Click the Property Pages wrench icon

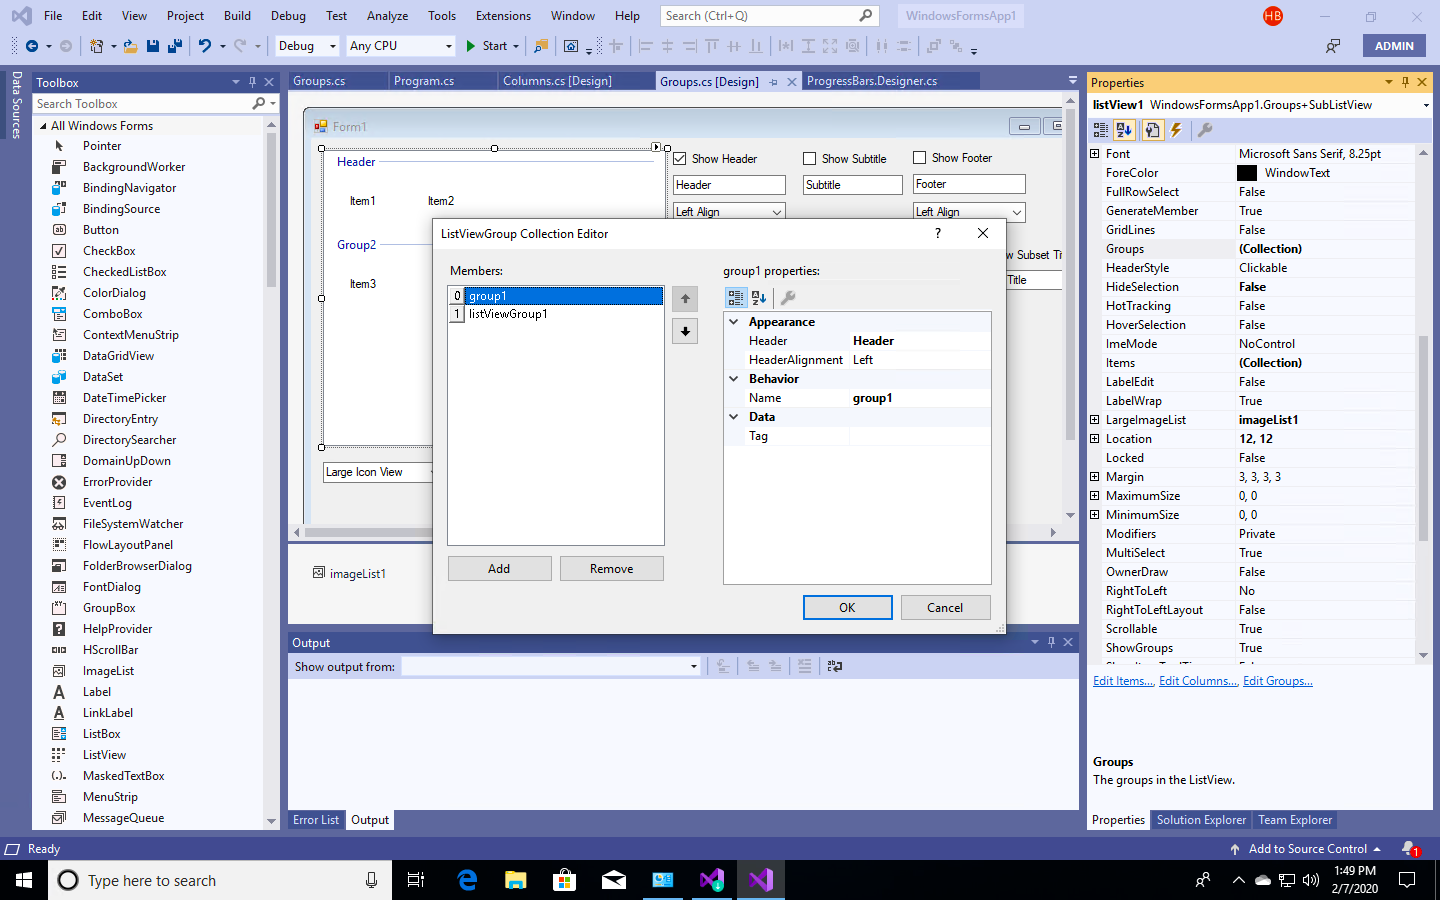click(1205, 130)
